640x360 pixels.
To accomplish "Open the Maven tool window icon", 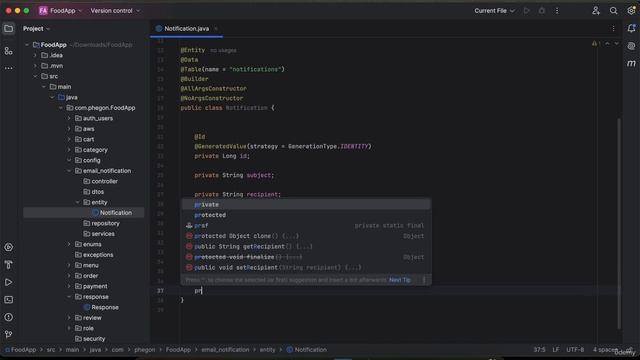I will pos(631,64).
